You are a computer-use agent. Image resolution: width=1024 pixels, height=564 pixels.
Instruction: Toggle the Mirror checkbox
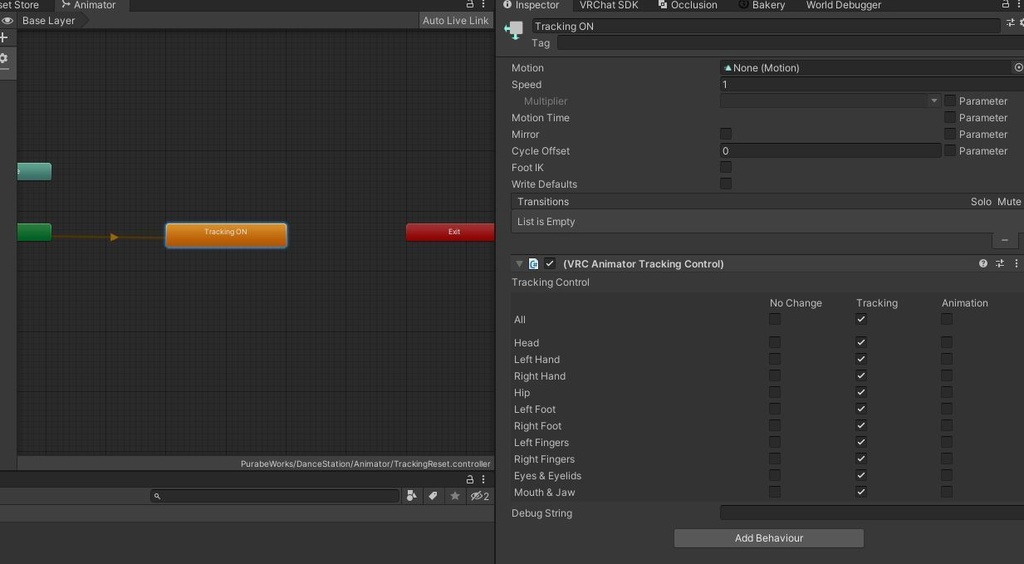(x=726, y=134)
